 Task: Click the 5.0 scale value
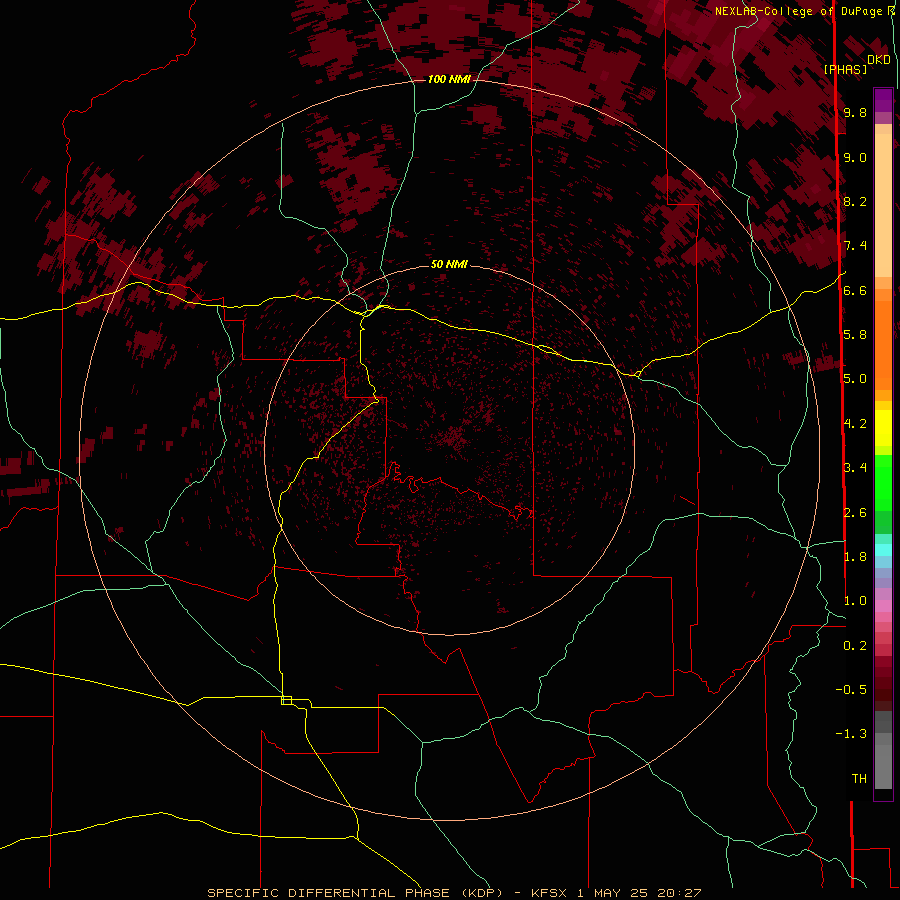[855, 379]
